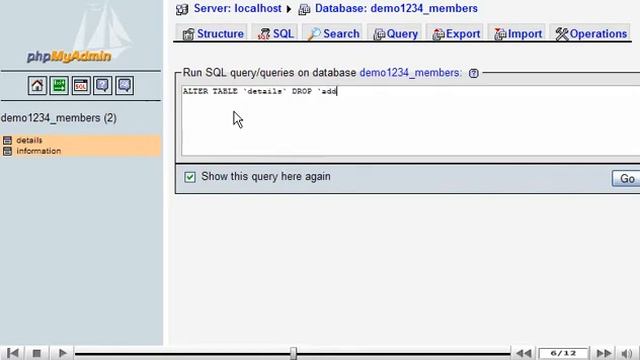Open the Query tab

coord(395,34)
